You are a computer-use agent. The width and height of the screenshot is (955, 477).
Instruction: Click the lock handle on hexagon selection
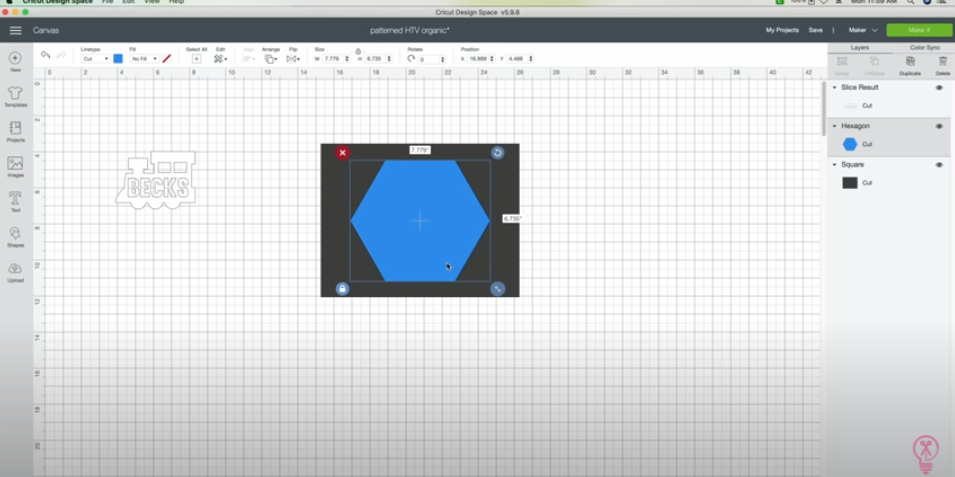(x=342, y=289)
